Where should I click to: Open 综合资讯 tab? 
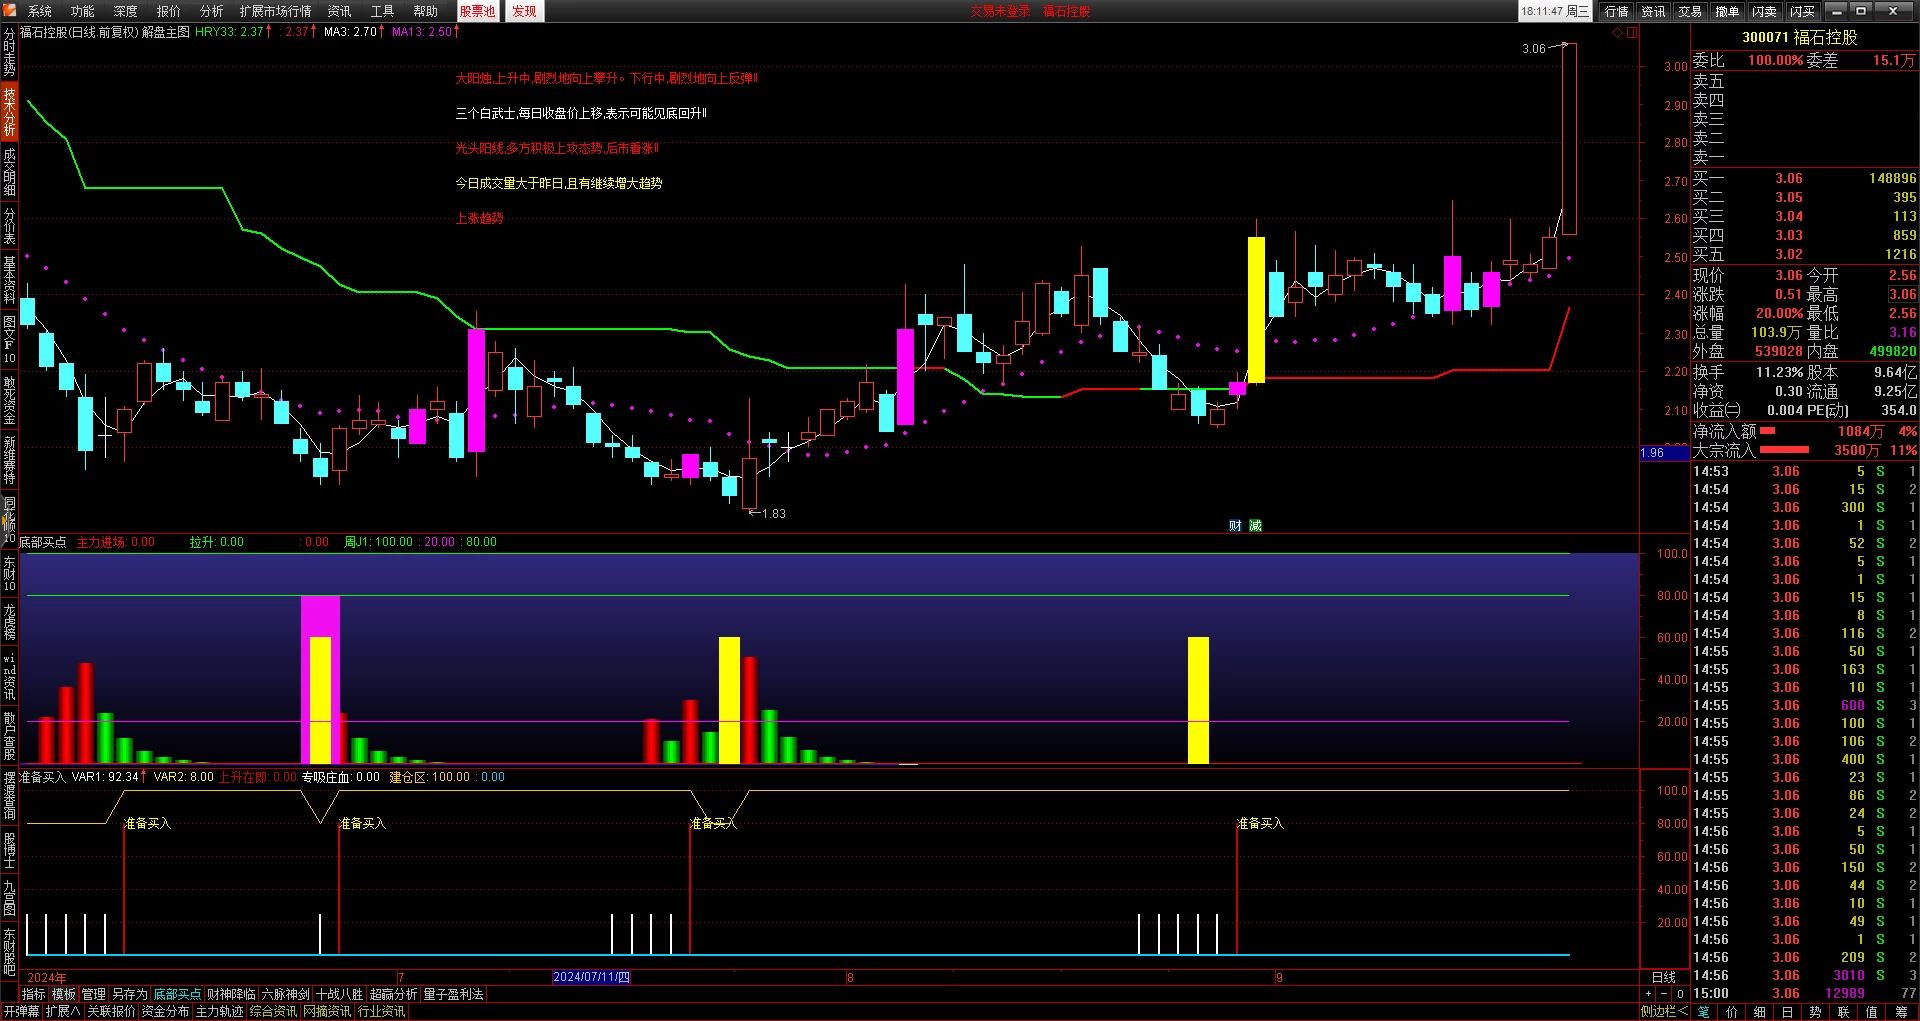point(273,1011)
